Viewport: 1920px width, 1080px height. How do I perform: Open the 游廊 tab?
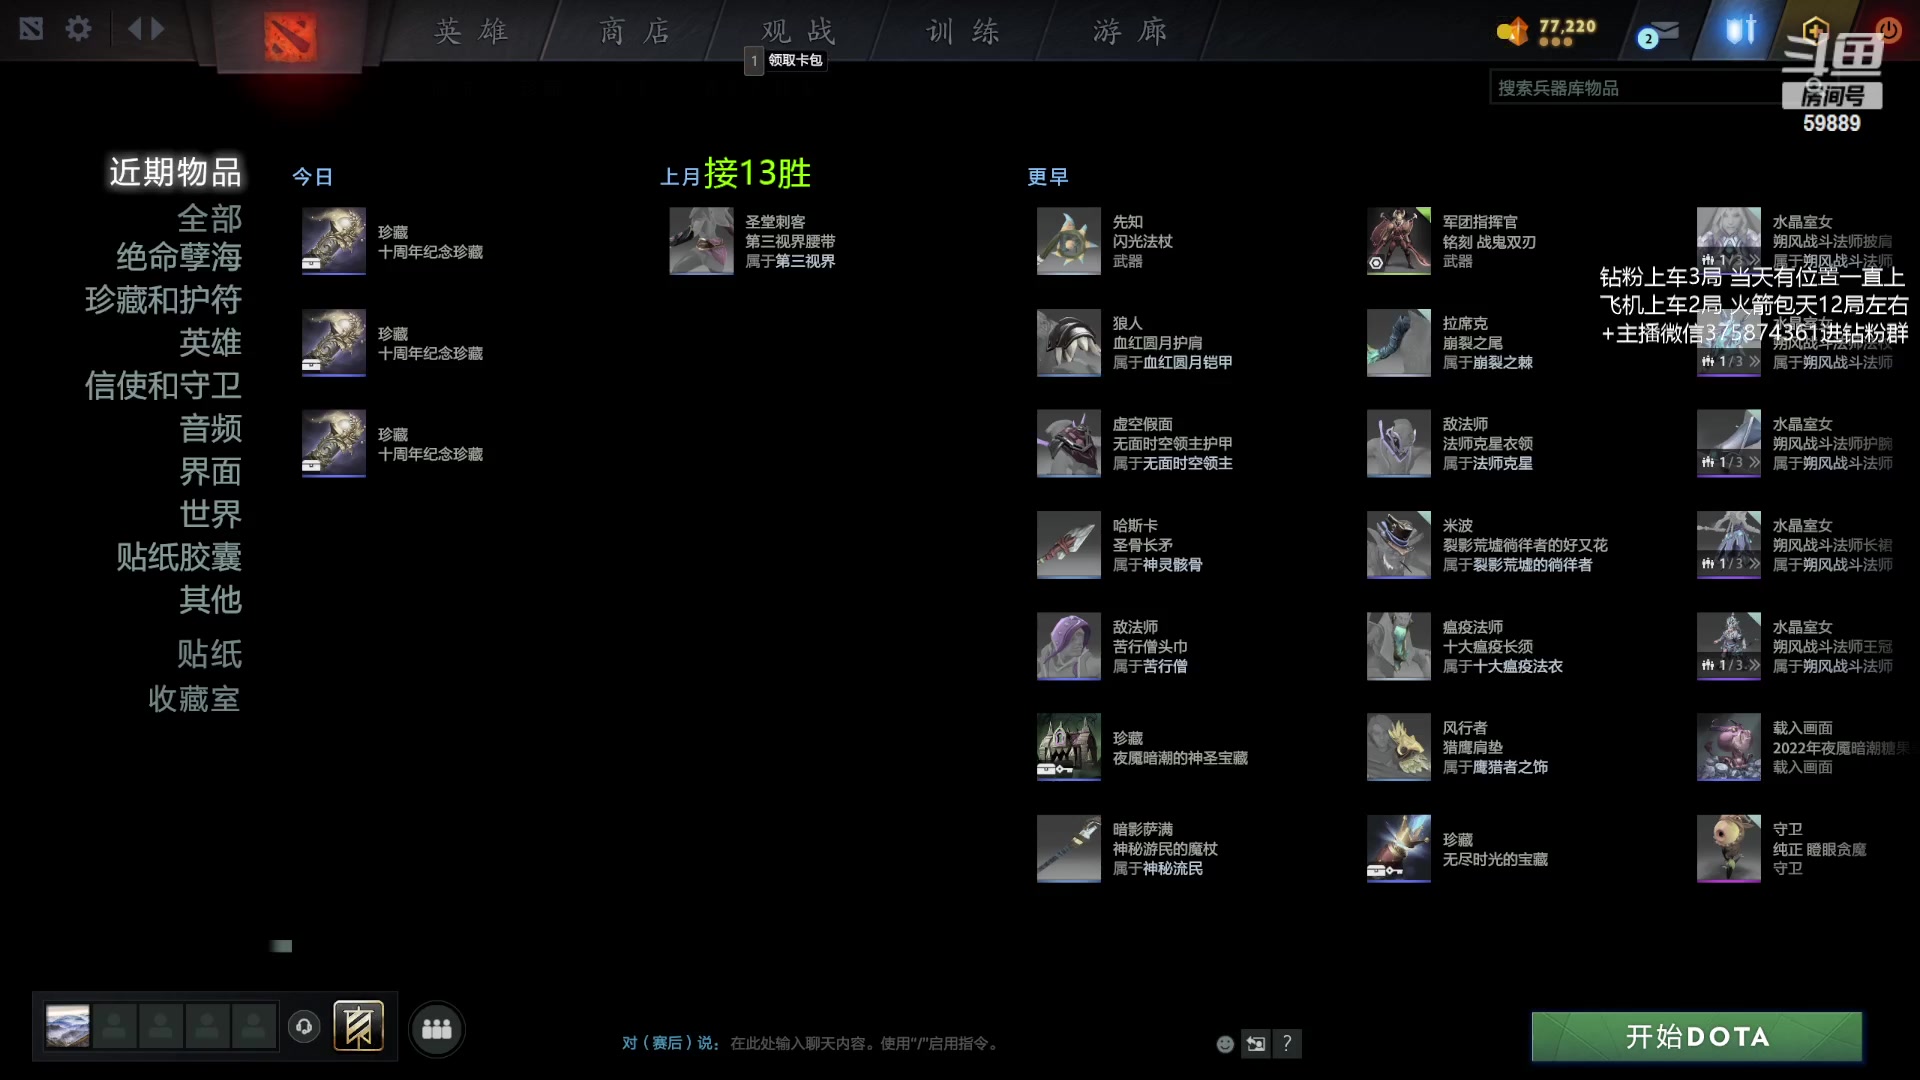(1129, 31)
